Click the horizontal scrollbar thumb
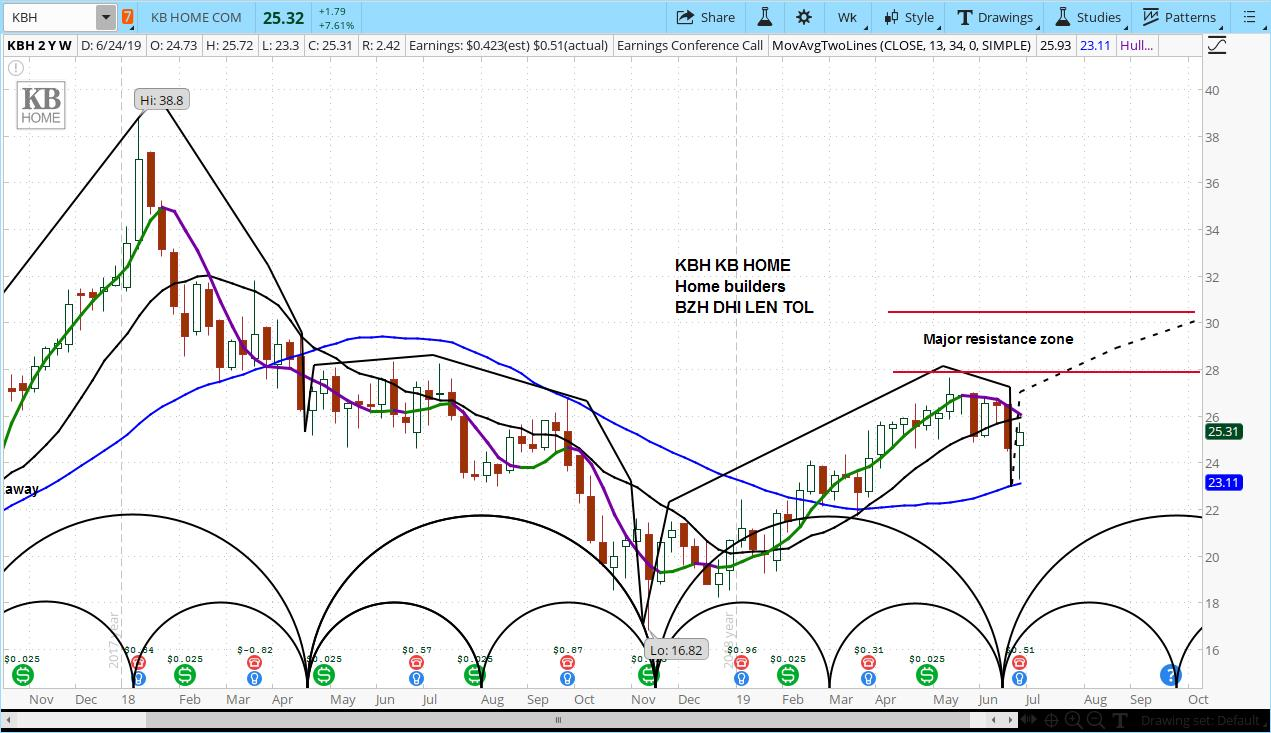1271x733 pixels. tap(558, 720)
